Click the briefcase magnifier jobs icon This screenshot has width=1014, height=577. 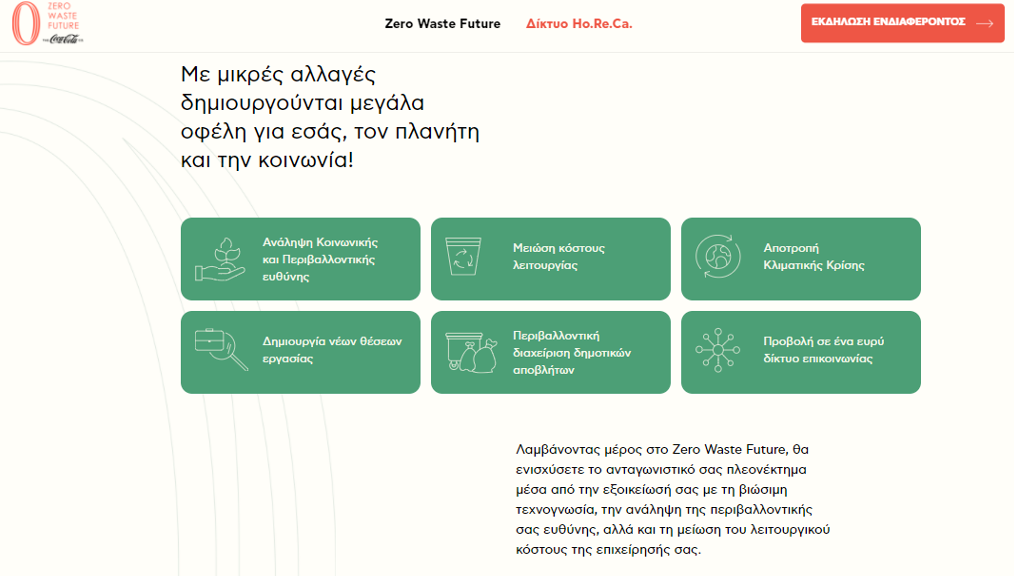(221, 349)
